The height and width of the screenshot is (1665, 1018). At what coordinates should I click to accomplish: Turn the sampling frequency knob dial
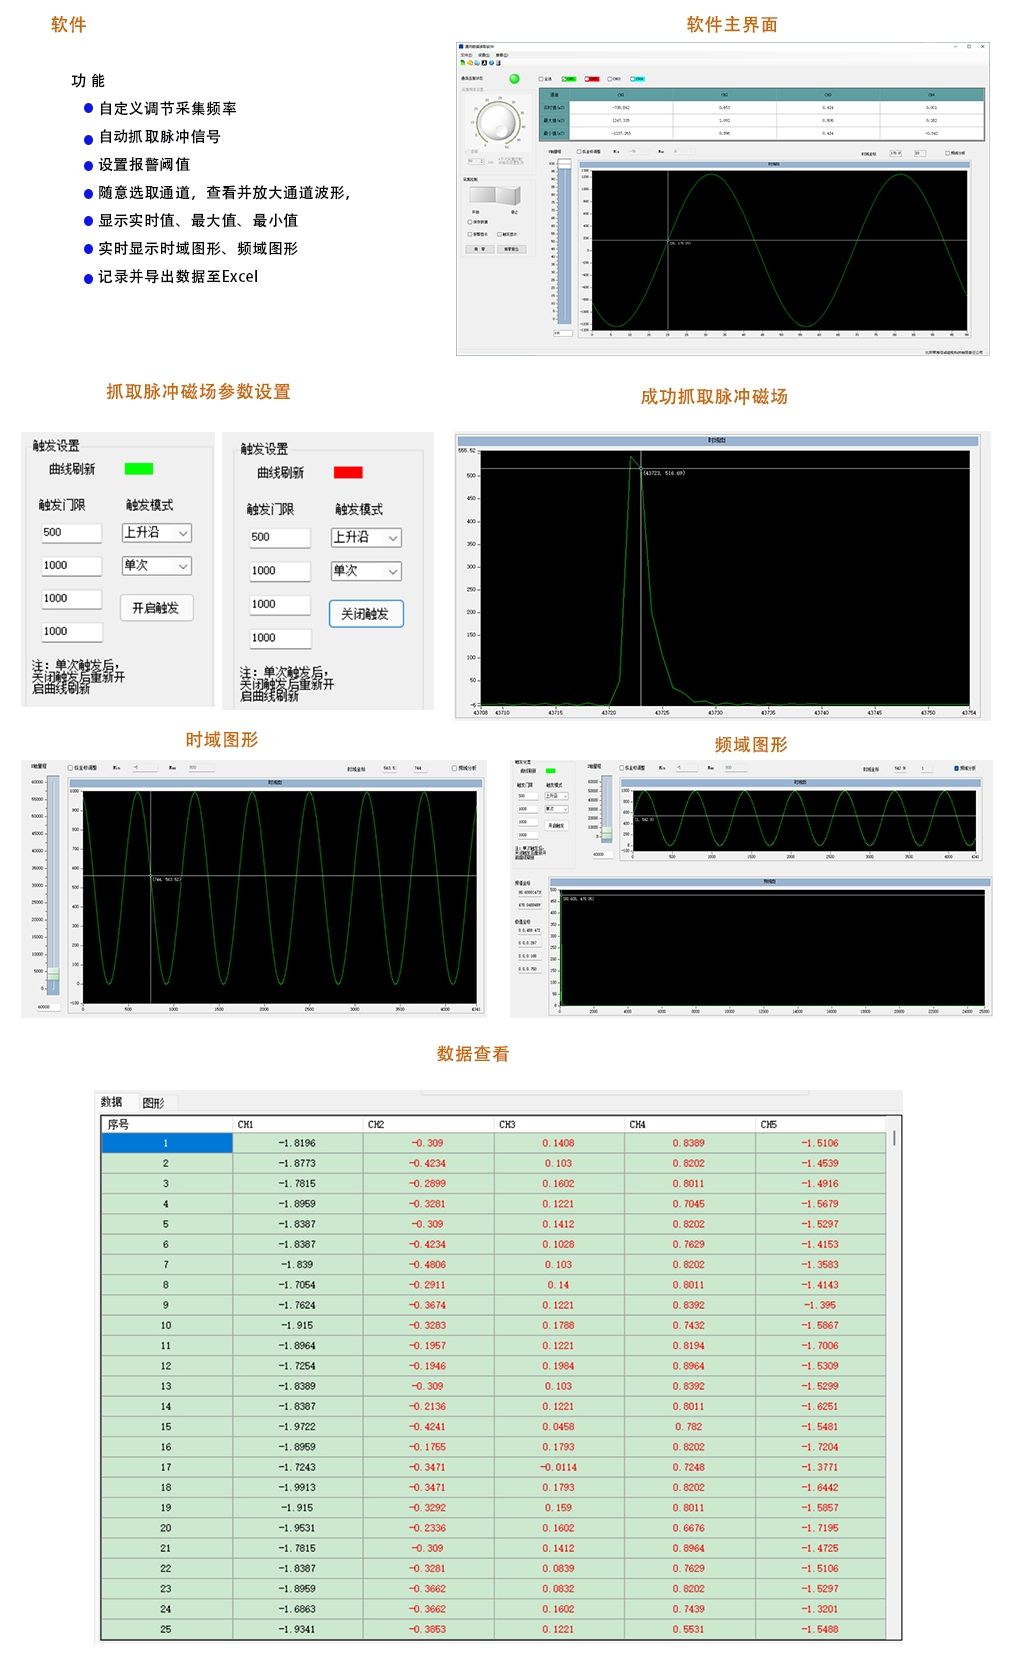click(x=497, y=122)
